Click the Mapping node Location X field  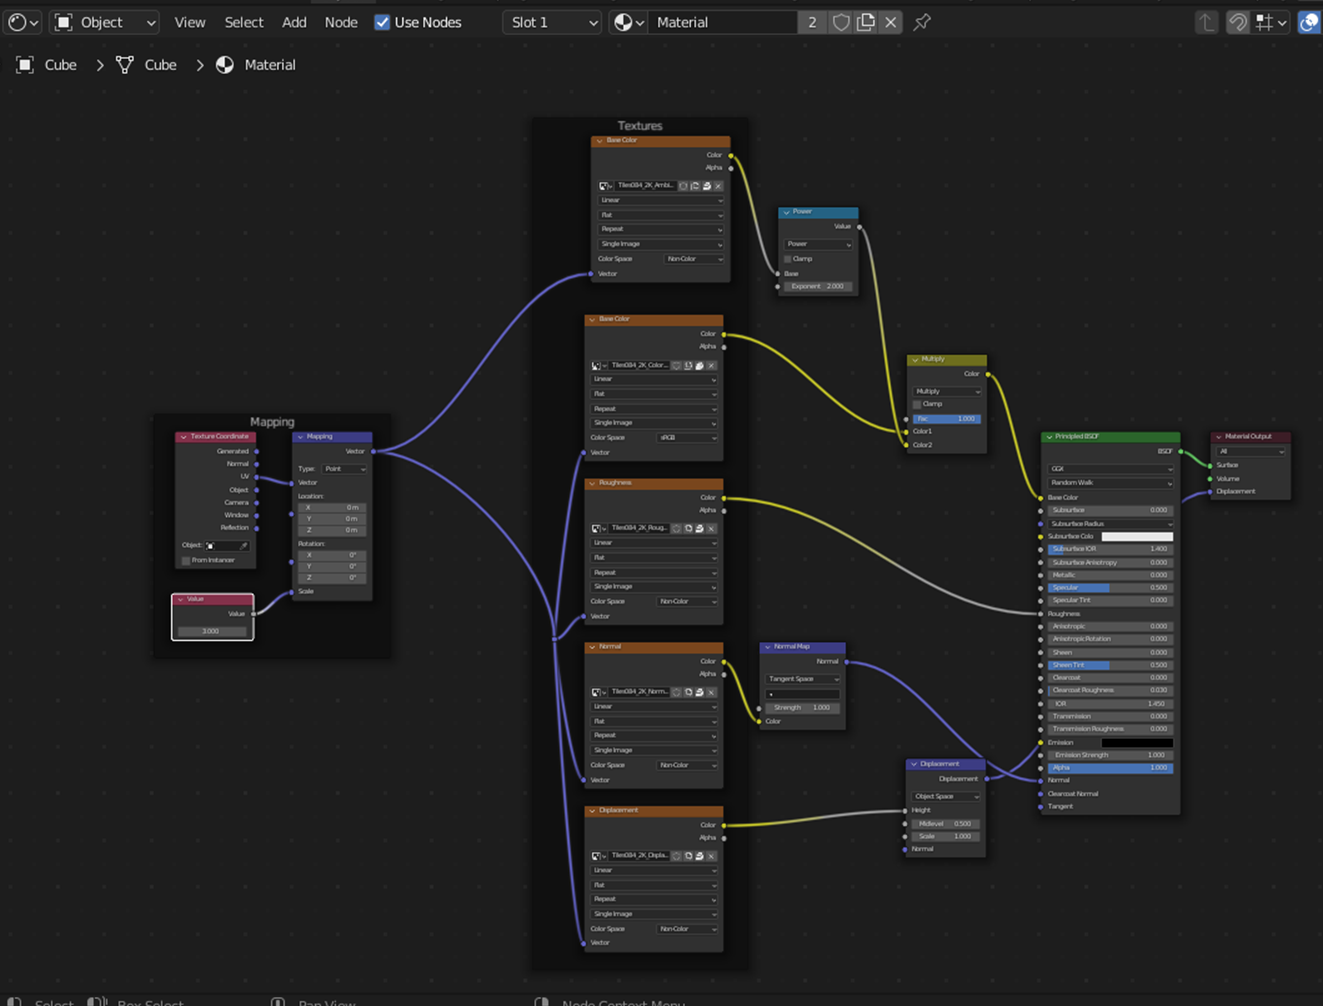tap(332, 508)
